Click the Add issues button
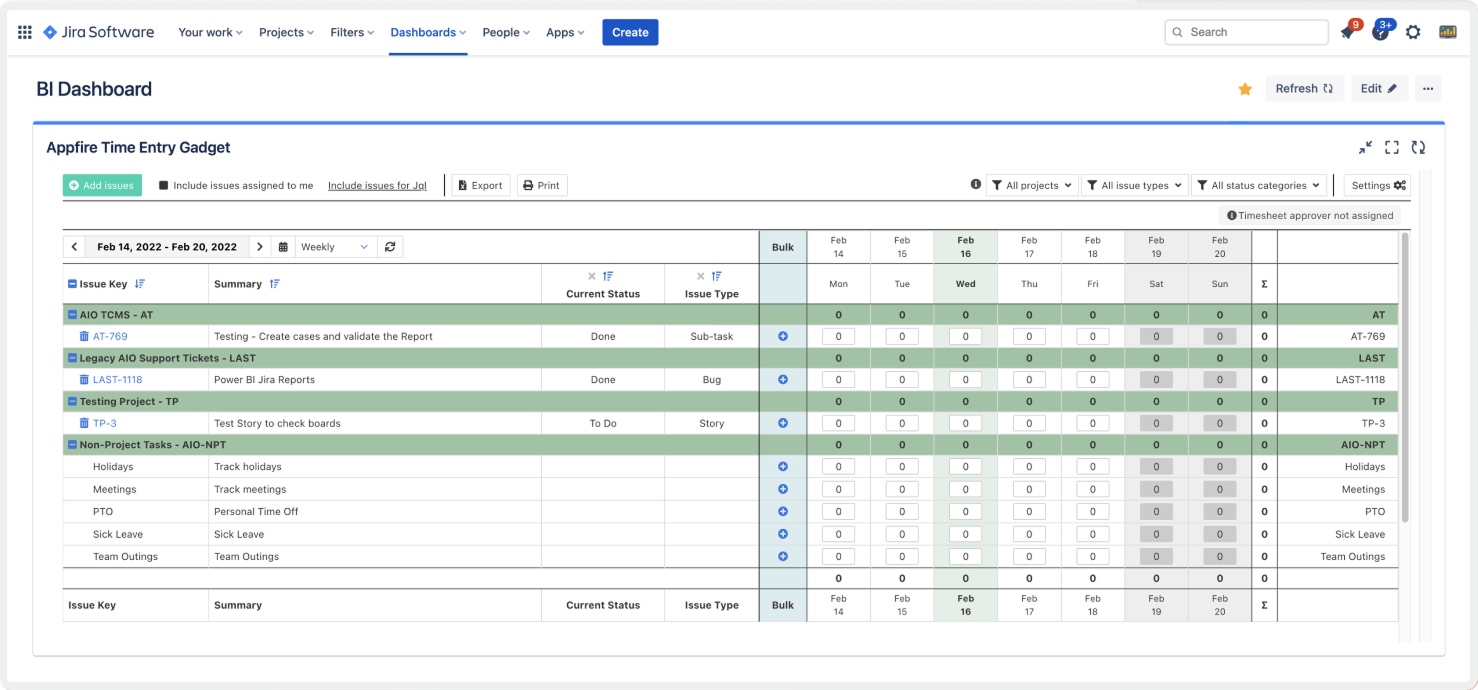Image resolution: width=1478 pixels, height=690 pixels. [x=102, y=185]
